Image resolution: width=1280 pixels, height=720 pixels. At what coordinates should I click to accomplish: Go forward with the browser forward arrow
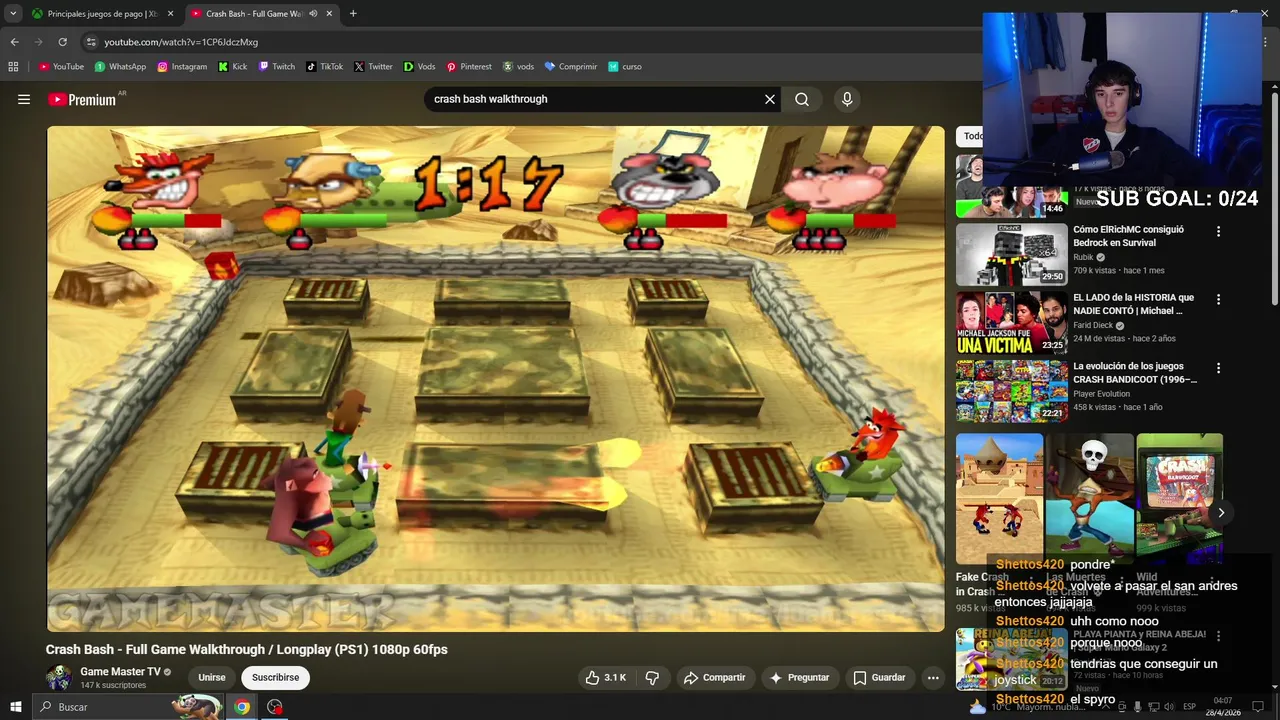coord(38,42)
